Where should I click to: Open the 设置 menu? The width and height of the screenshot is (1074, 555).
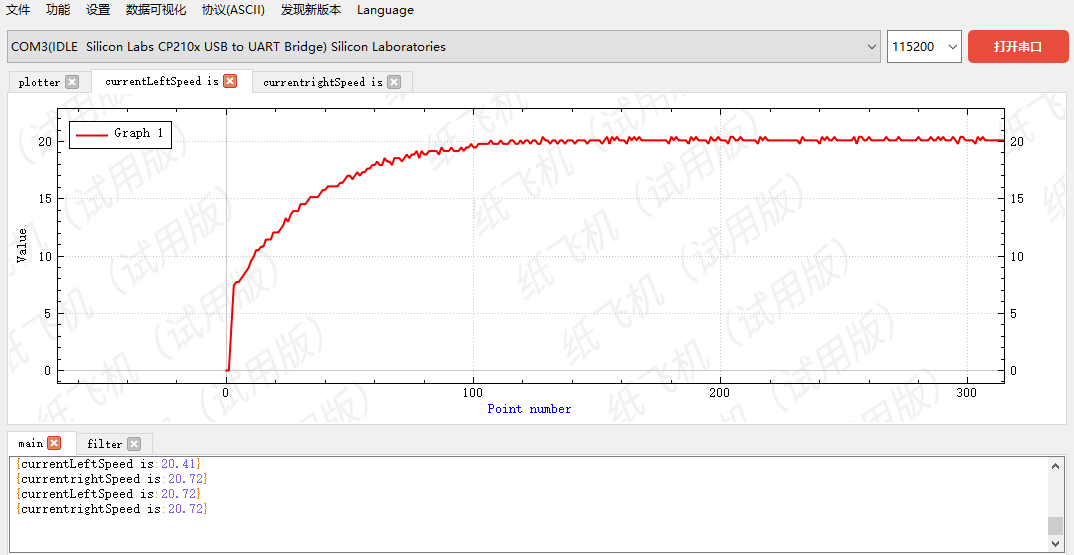pyautogui.click(x=99, y=10)
